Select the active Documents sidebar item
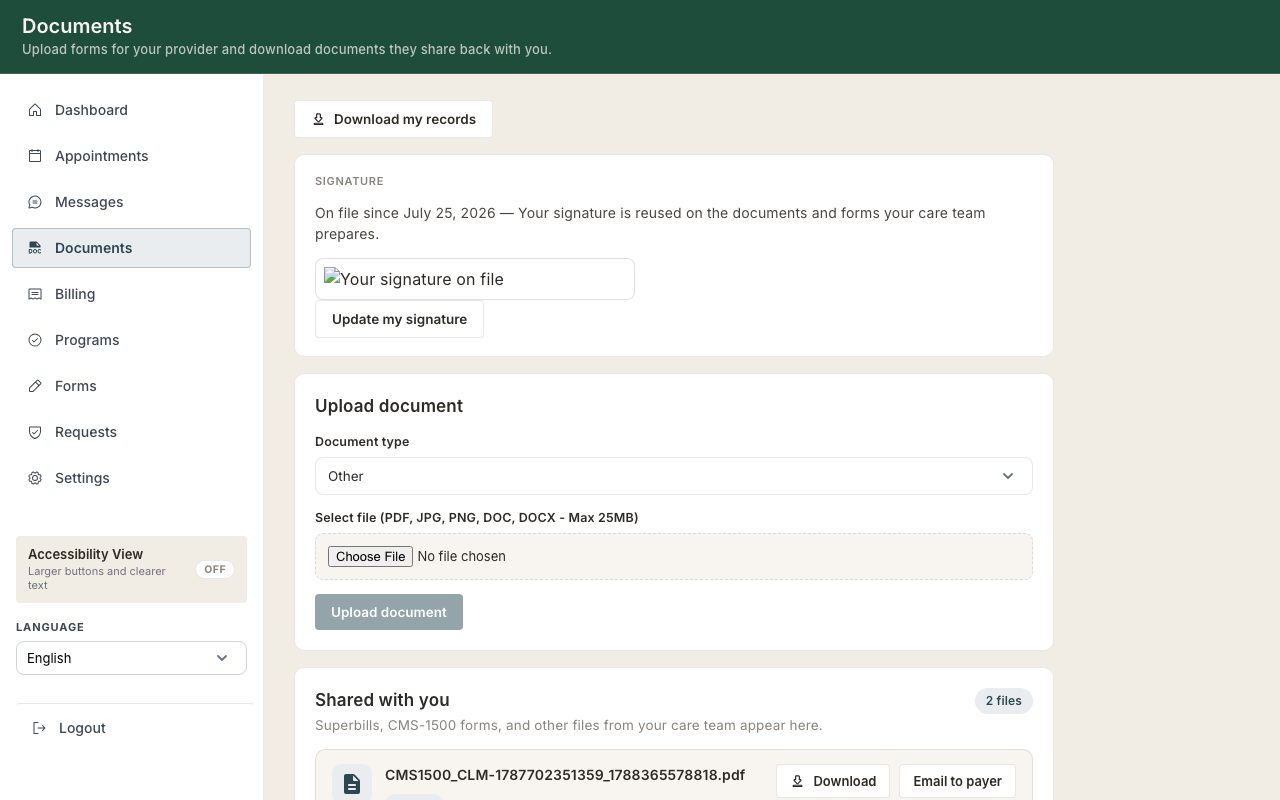 click(131, 248)
